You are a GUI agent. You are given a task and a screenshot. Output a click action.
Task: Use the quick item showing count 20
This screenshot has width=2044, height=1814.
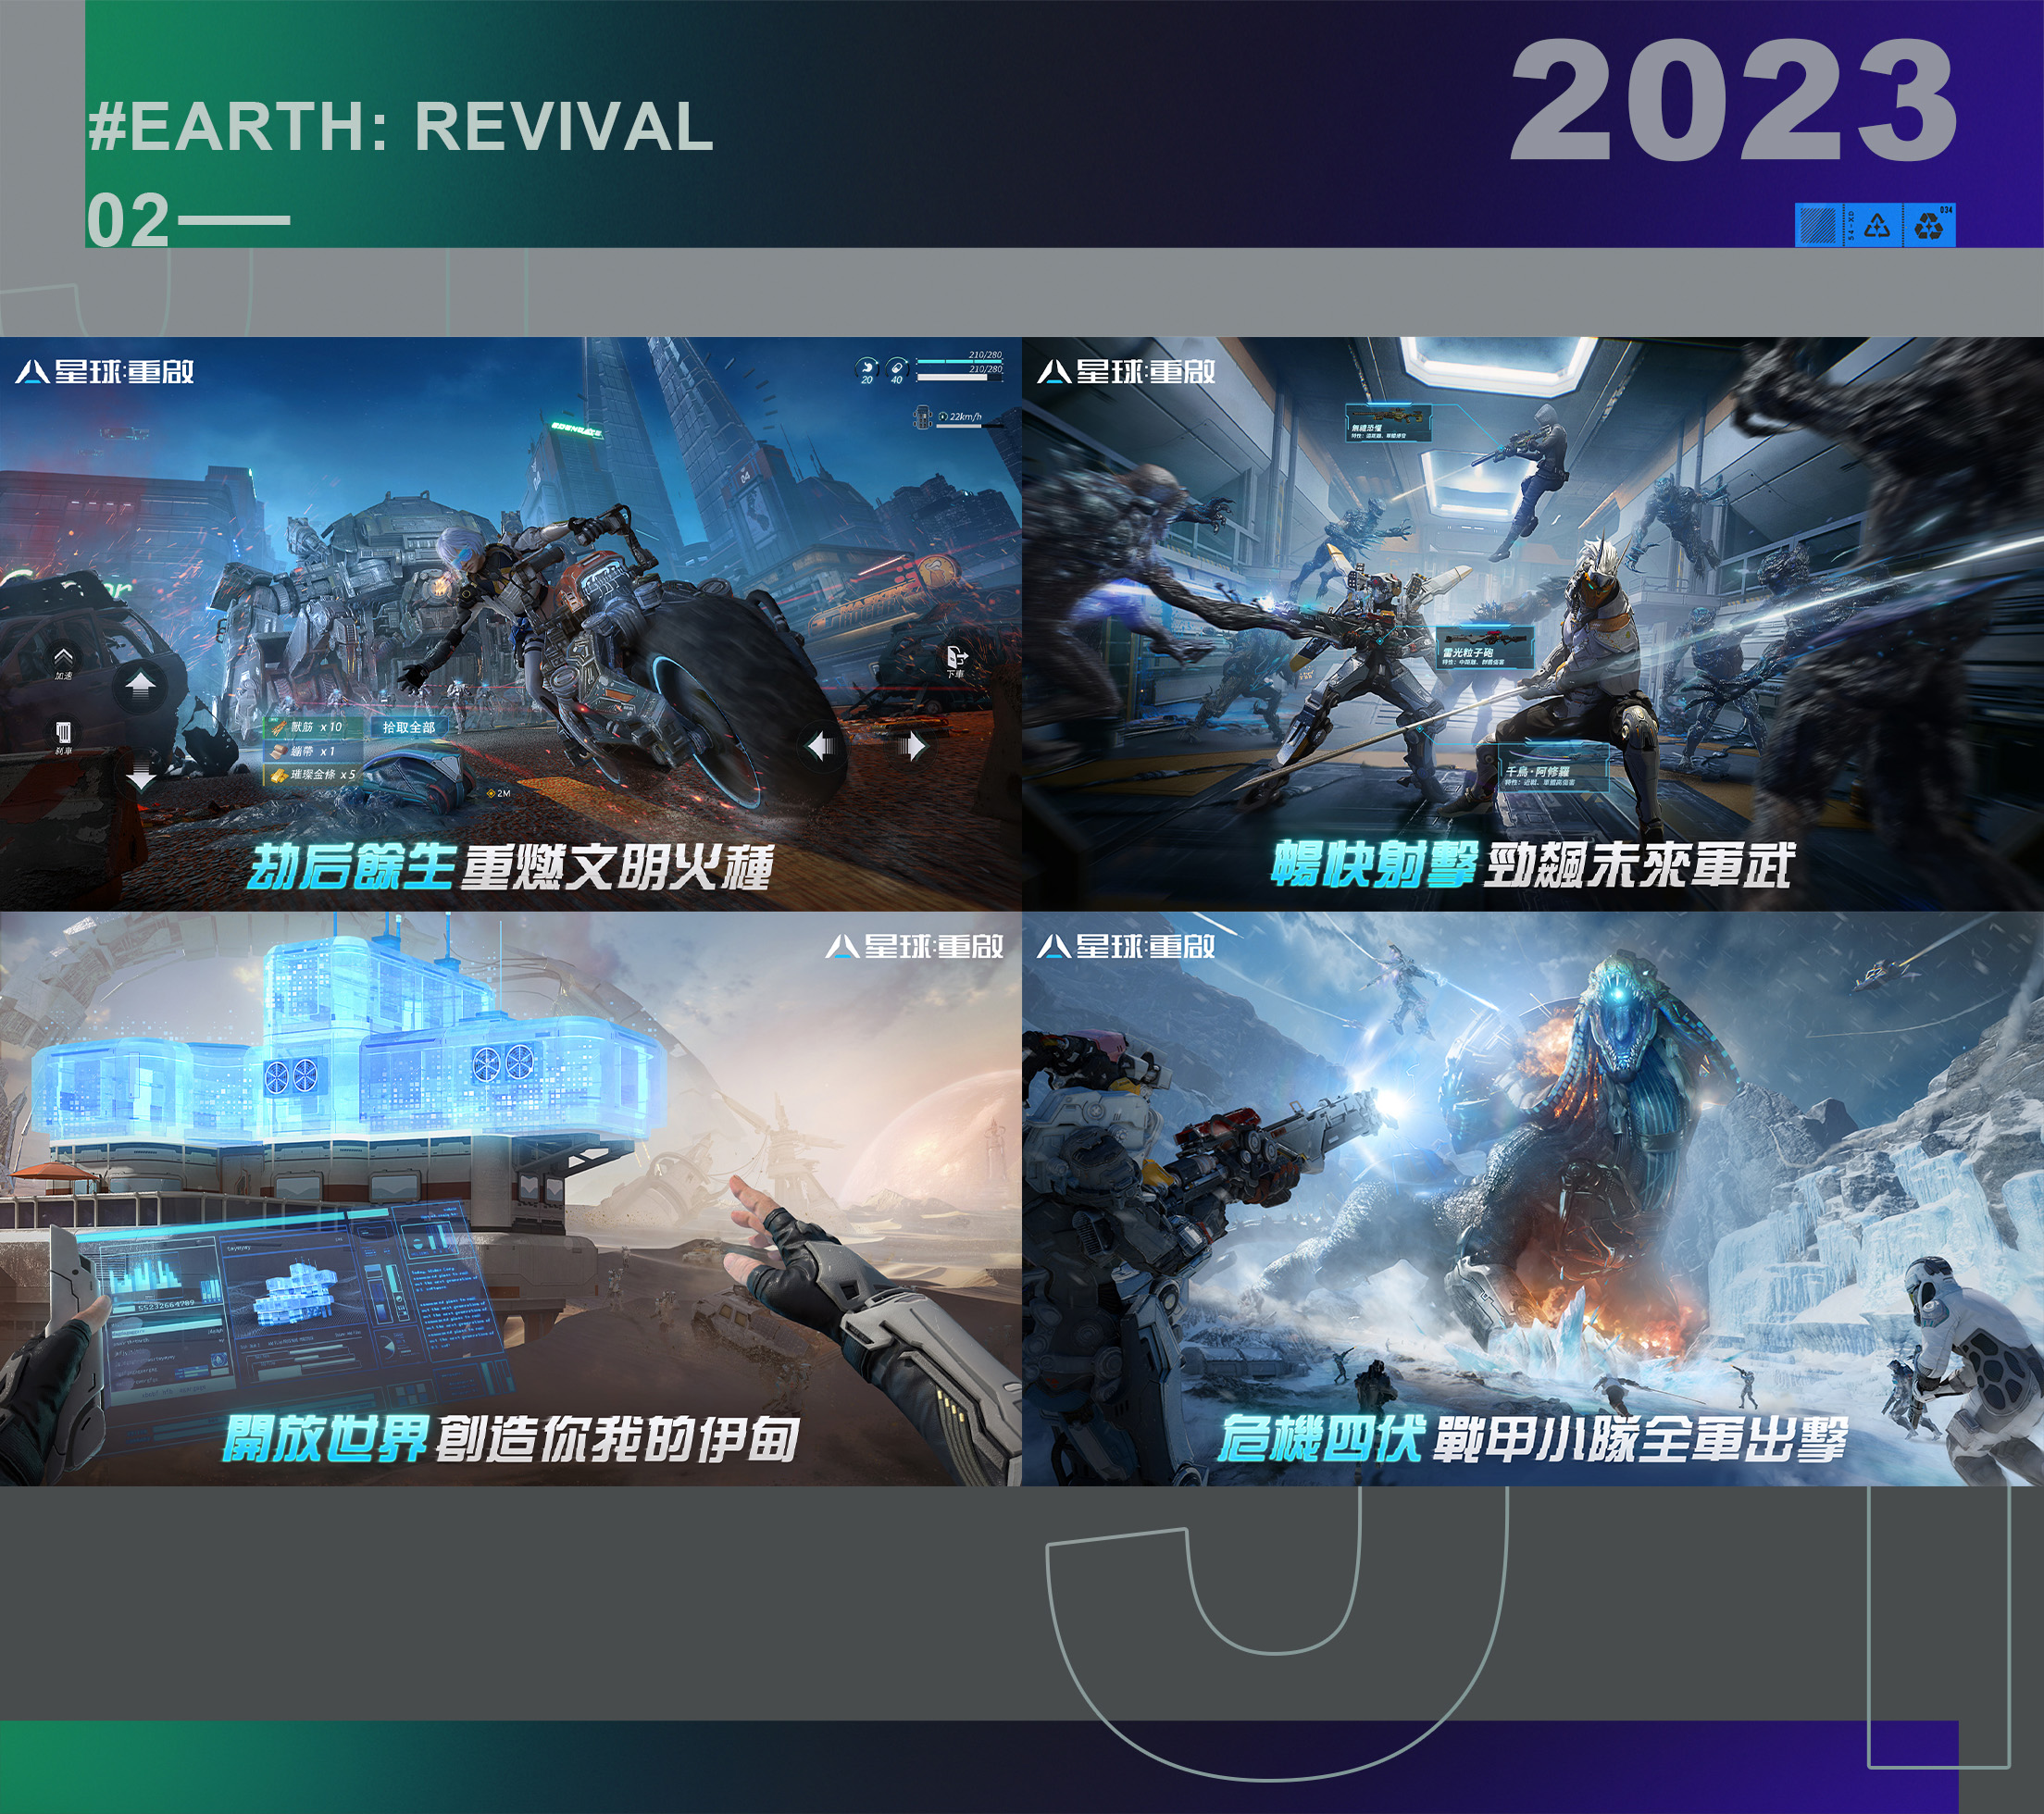[866, 370]
